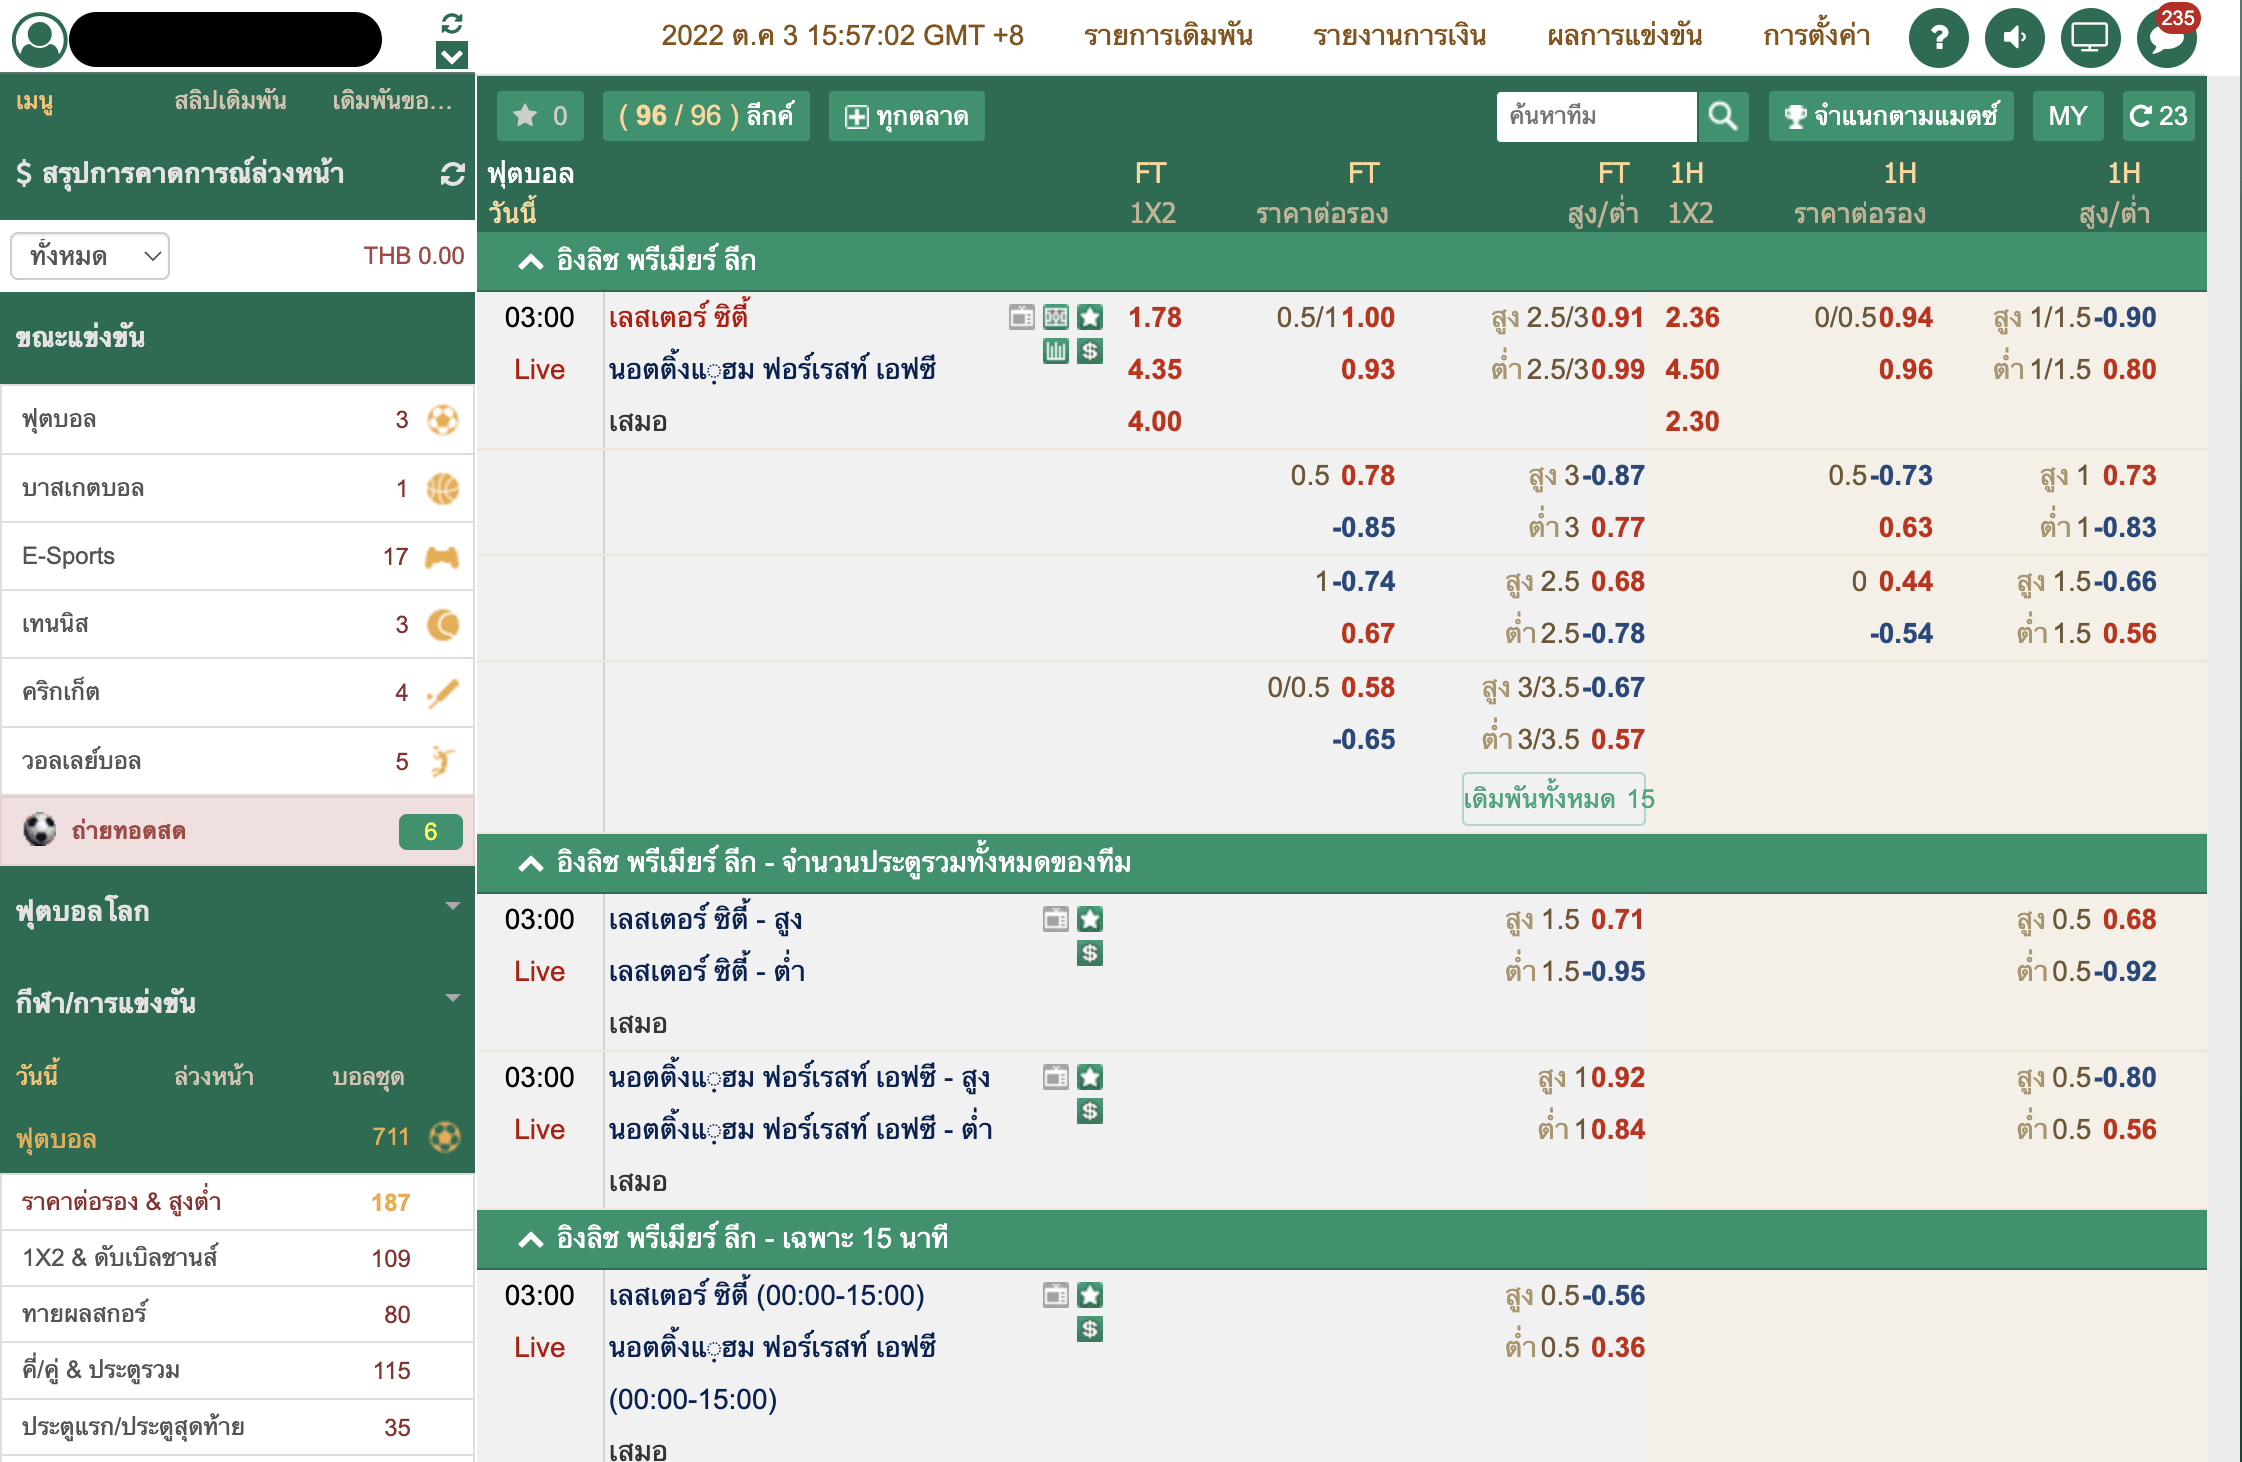2242x1462 pixels.
Task: Click จำแนกตามแมตช์ sort by match button
Action: point(1891,116)
